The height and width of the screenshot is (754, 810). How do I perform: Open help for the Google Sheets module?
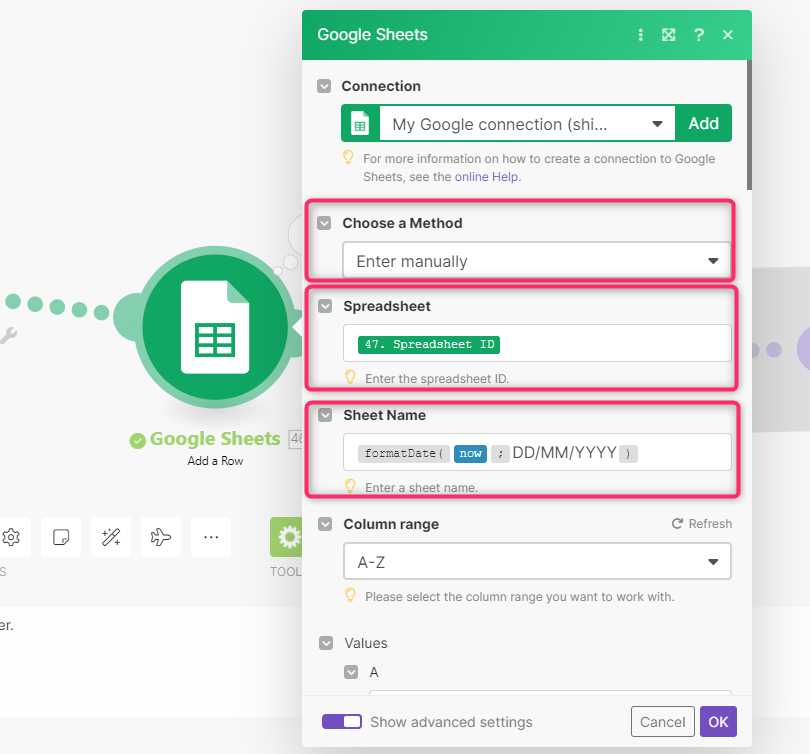(699, 34)
